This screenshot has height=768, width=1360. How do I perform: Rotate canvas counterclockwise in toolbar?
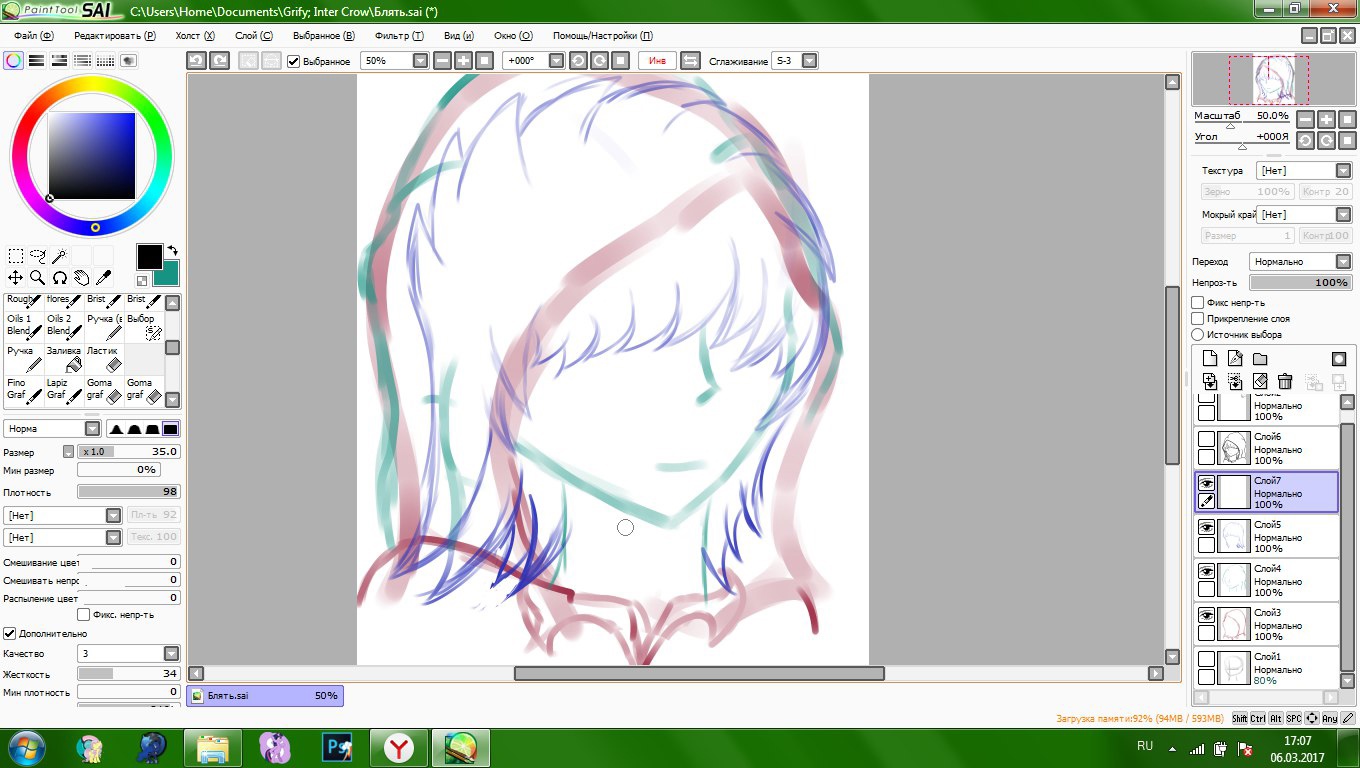point(578,61)
